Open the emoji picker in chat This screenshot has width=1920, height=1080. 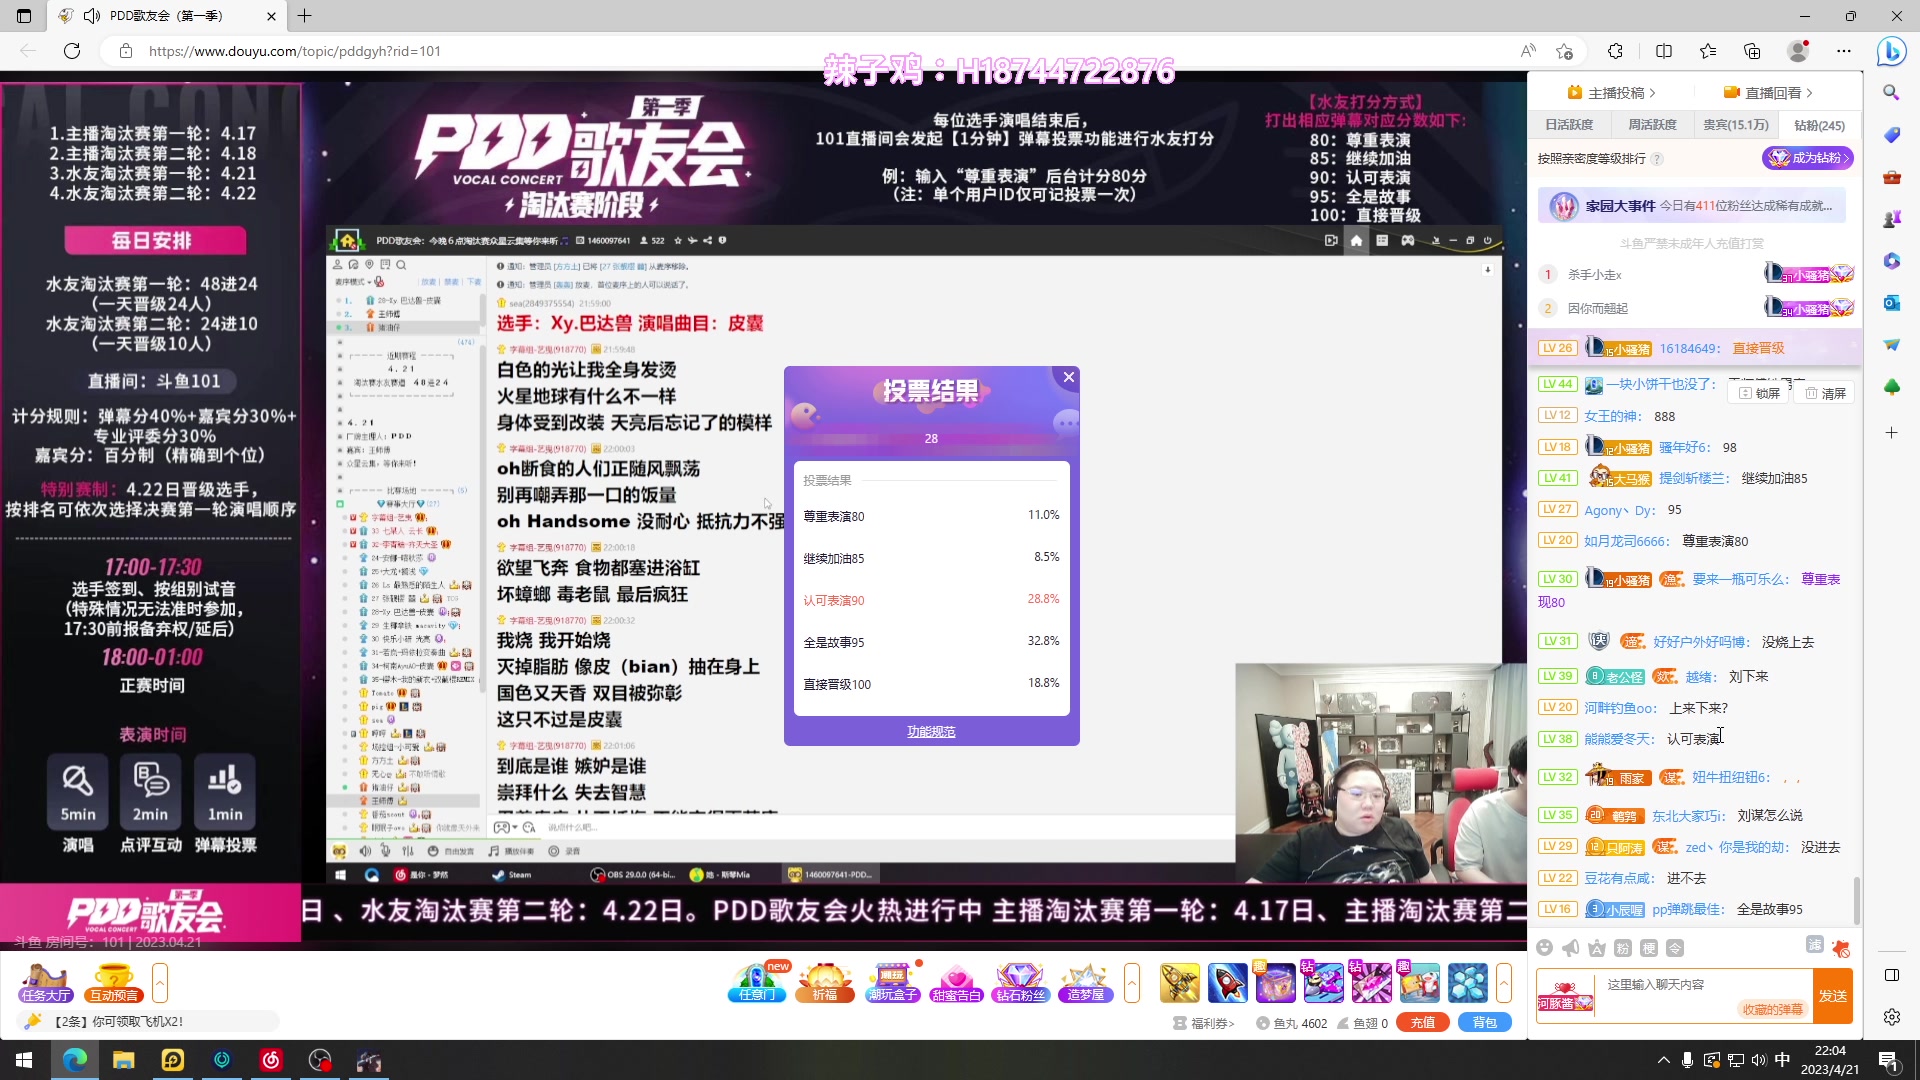click(x=1545, y=948)
